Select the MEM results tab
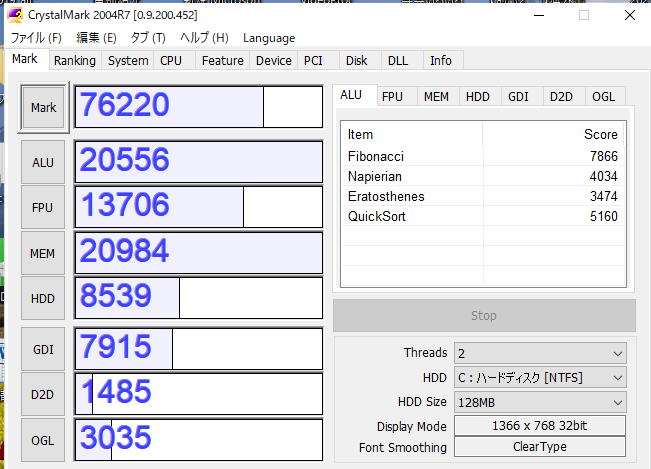Viewport: 651px width, 469px height. 436,97
